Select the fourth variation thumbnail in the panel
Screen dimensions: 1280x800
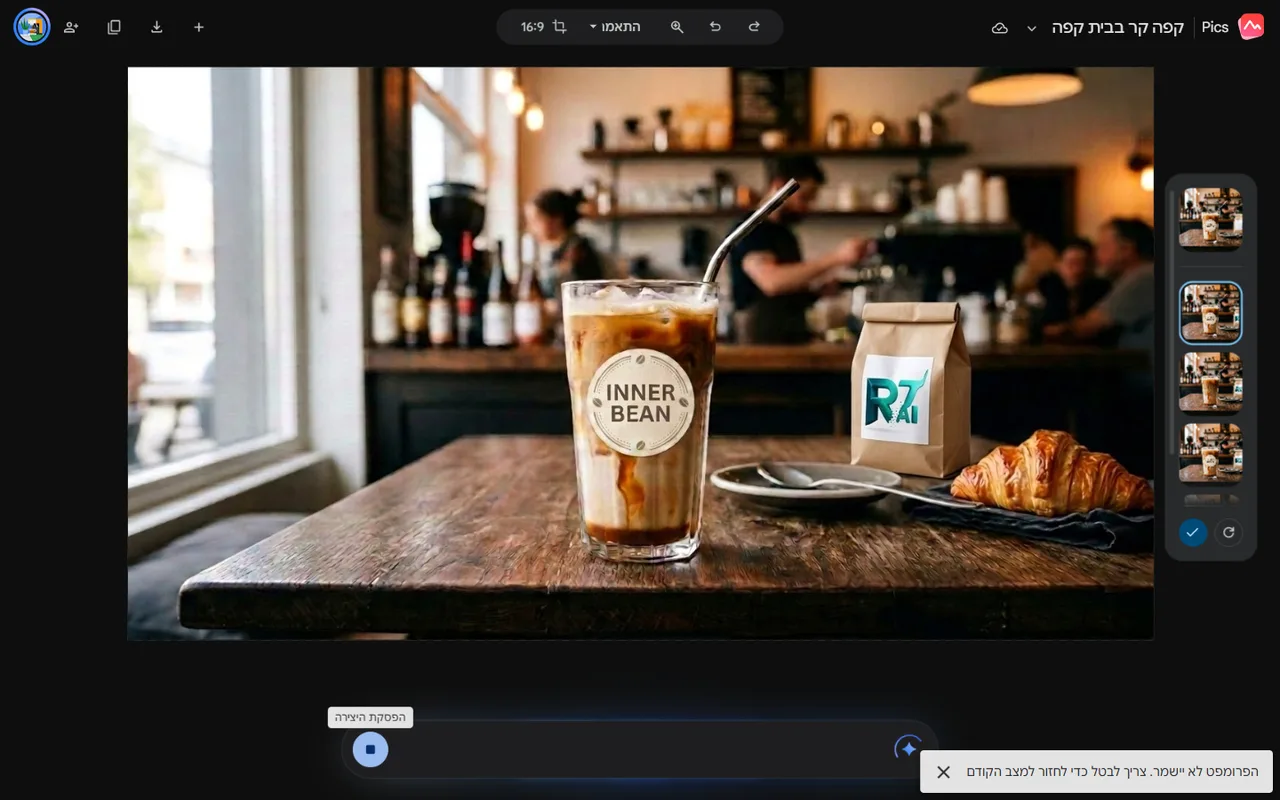point(1211,452)
